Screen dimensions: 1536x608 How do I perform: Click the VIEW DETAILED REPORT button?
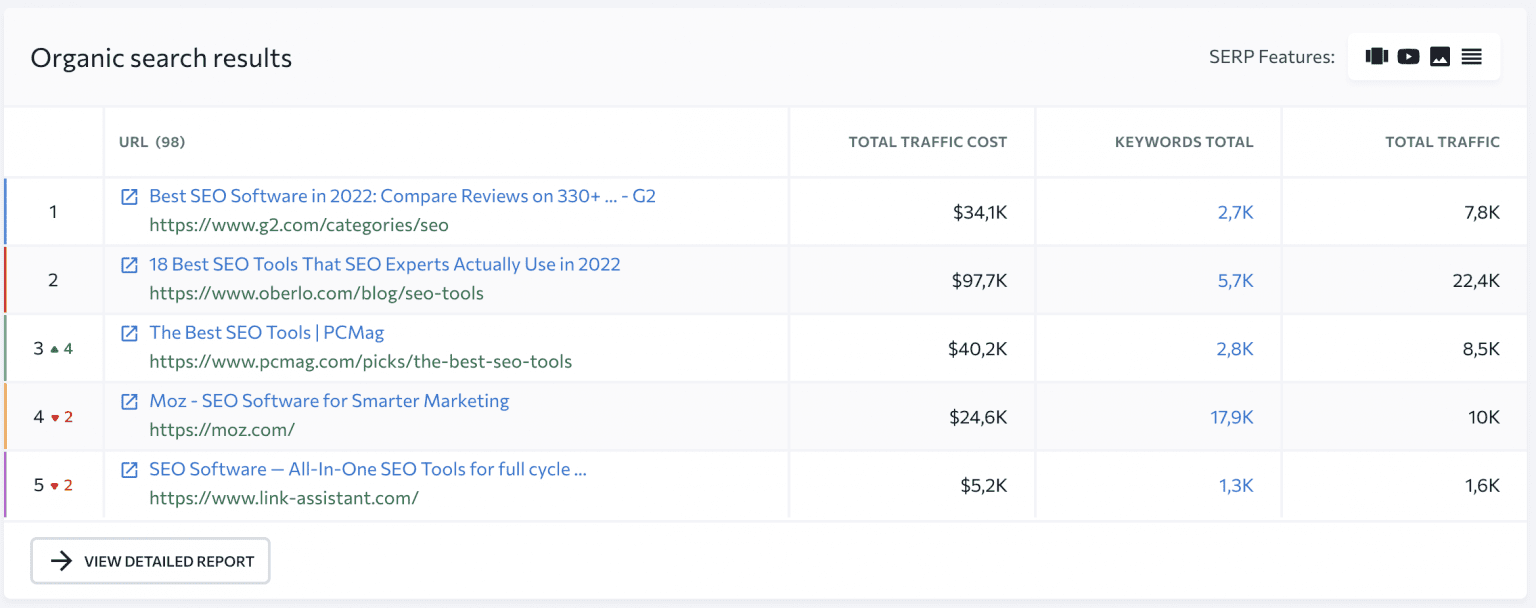[150, 561]
